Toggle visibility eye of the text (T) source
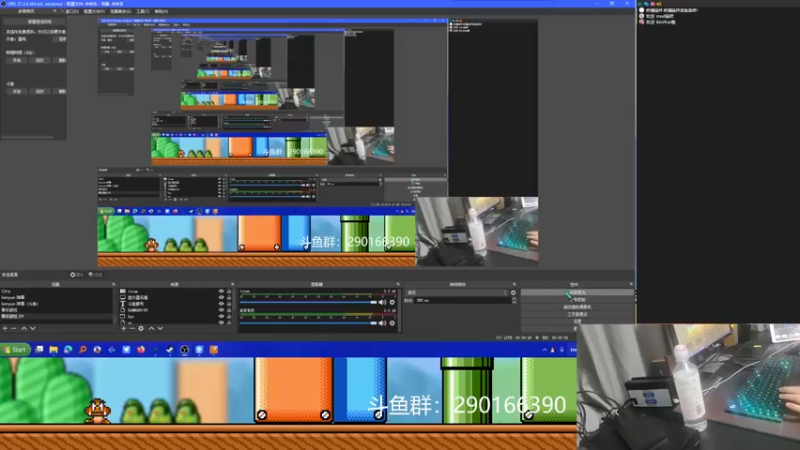Screen dimensions: 800x450 click(x=221, y=304)
